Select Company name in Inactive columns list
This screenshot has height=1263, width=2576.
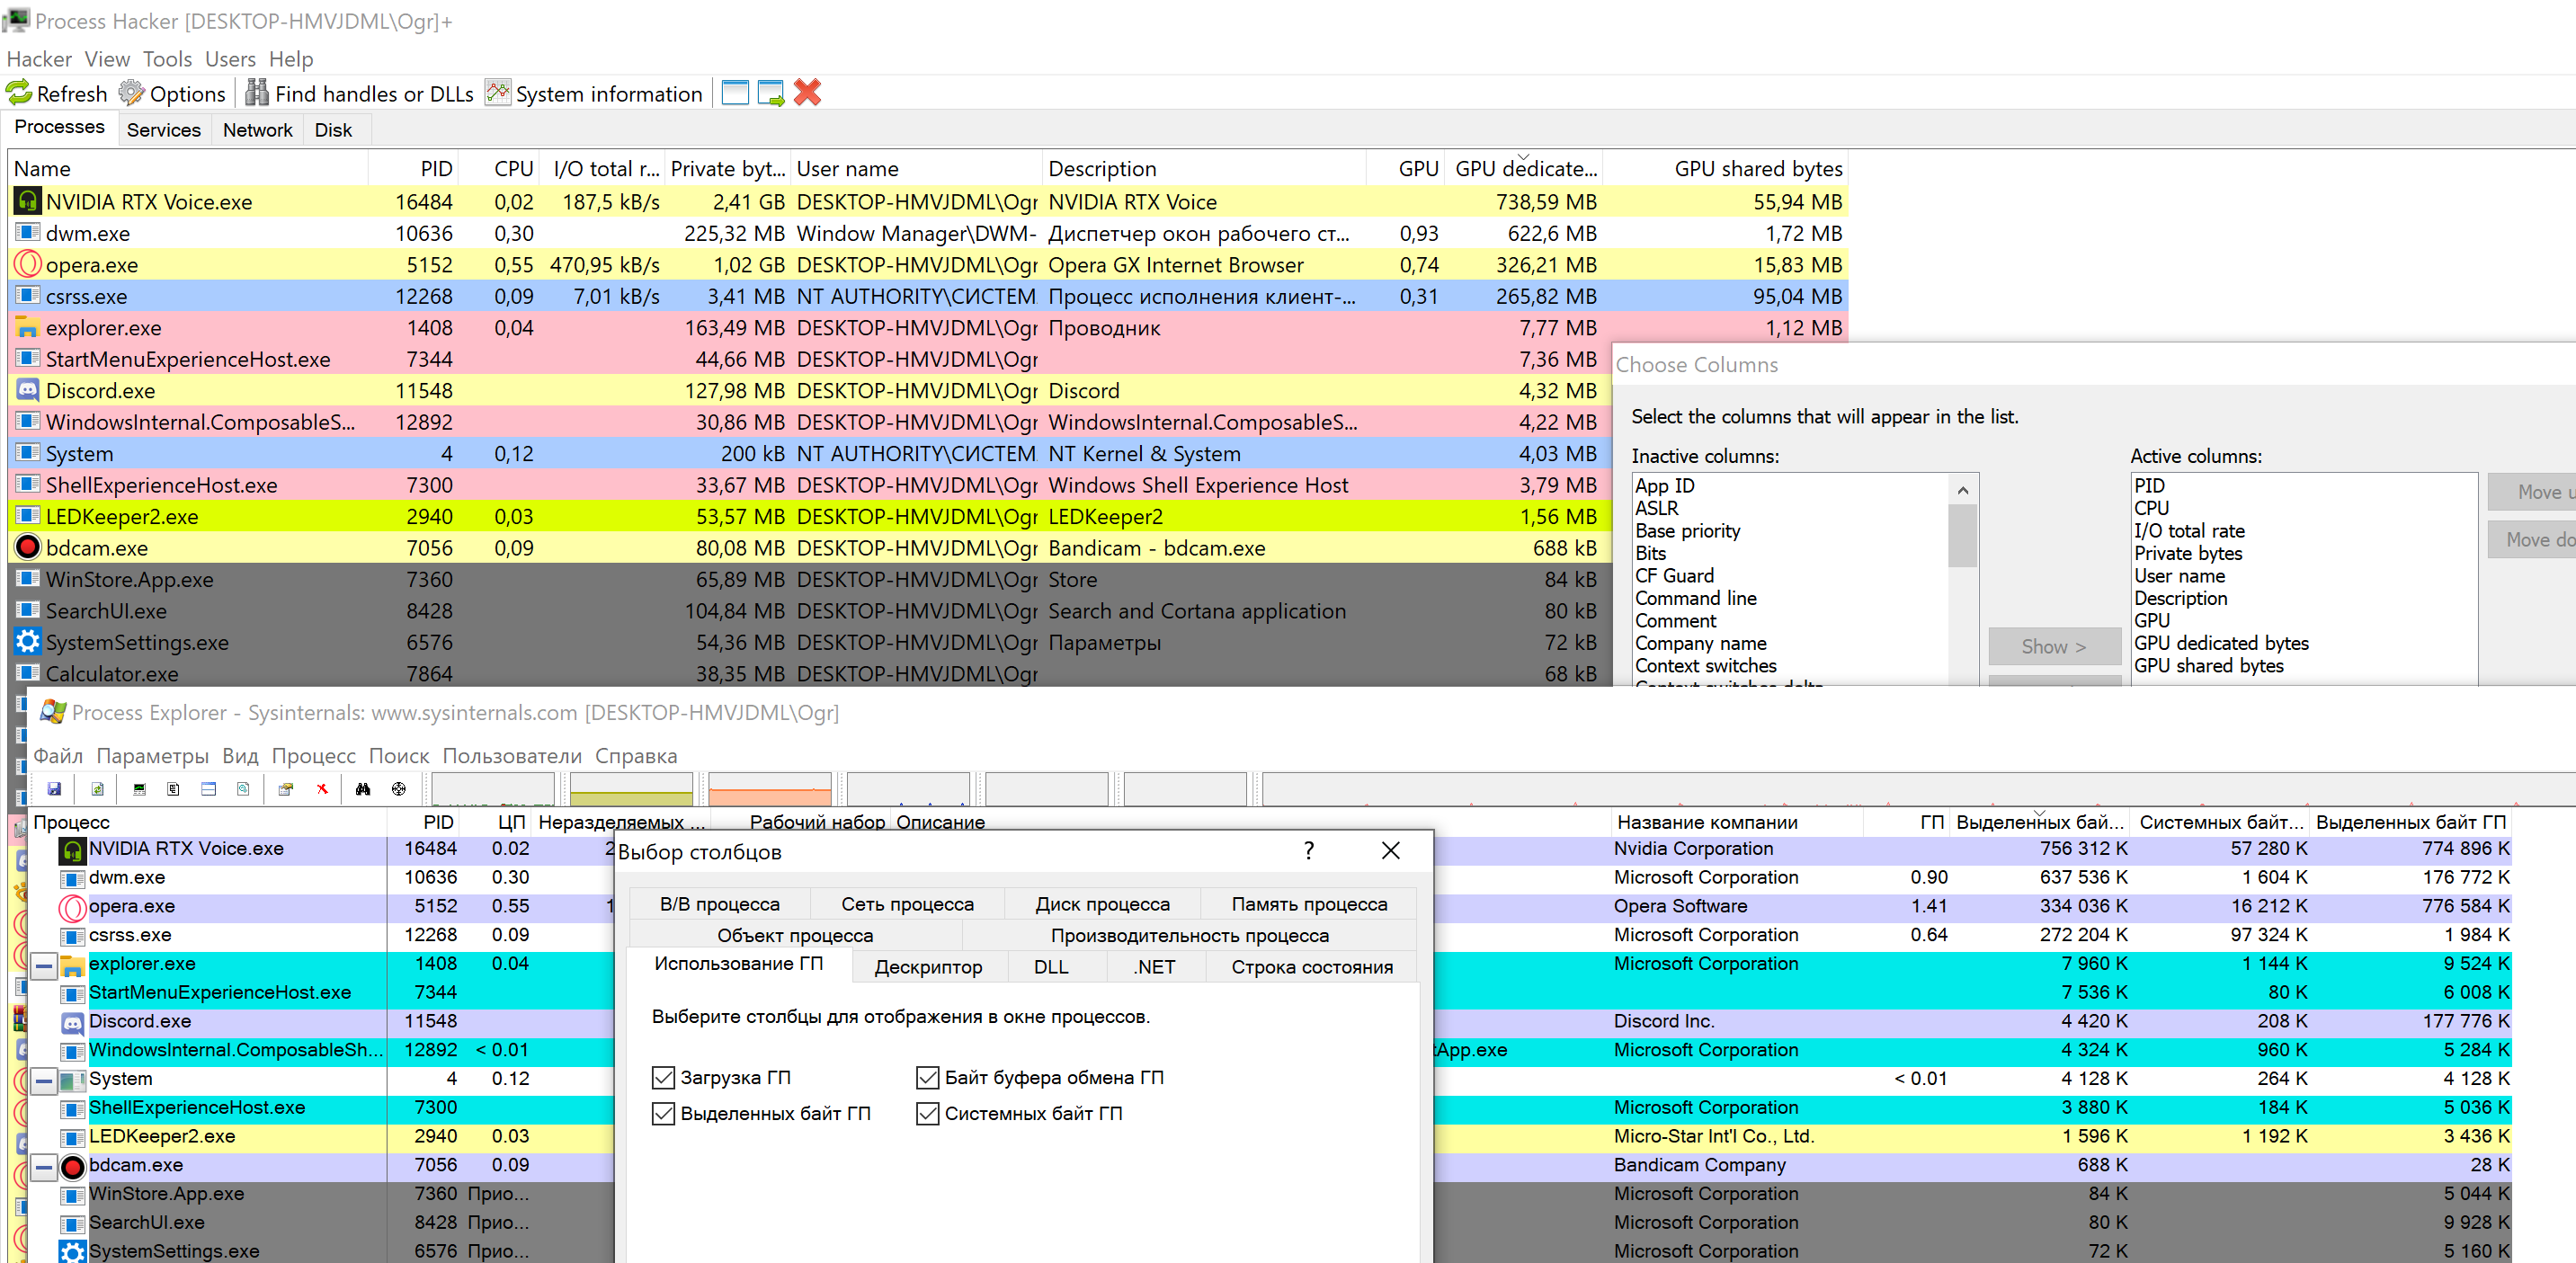click(1700, 643)
